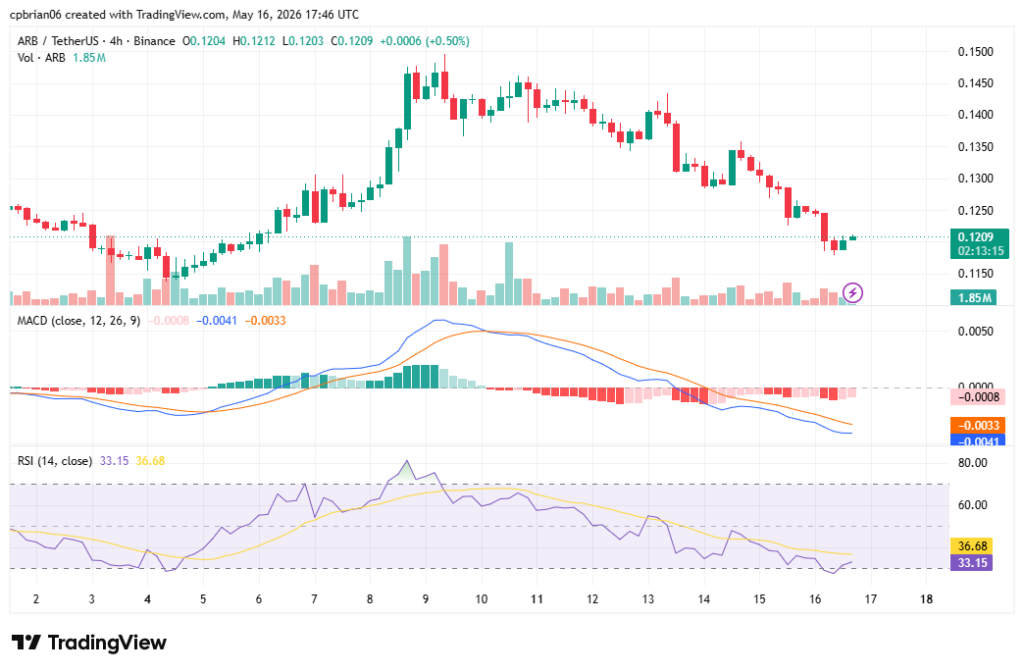Click the cpbrian06 created with TradingView.com caption
The height and width of the screenshot is (672, 1024).
tap(184, 14)
